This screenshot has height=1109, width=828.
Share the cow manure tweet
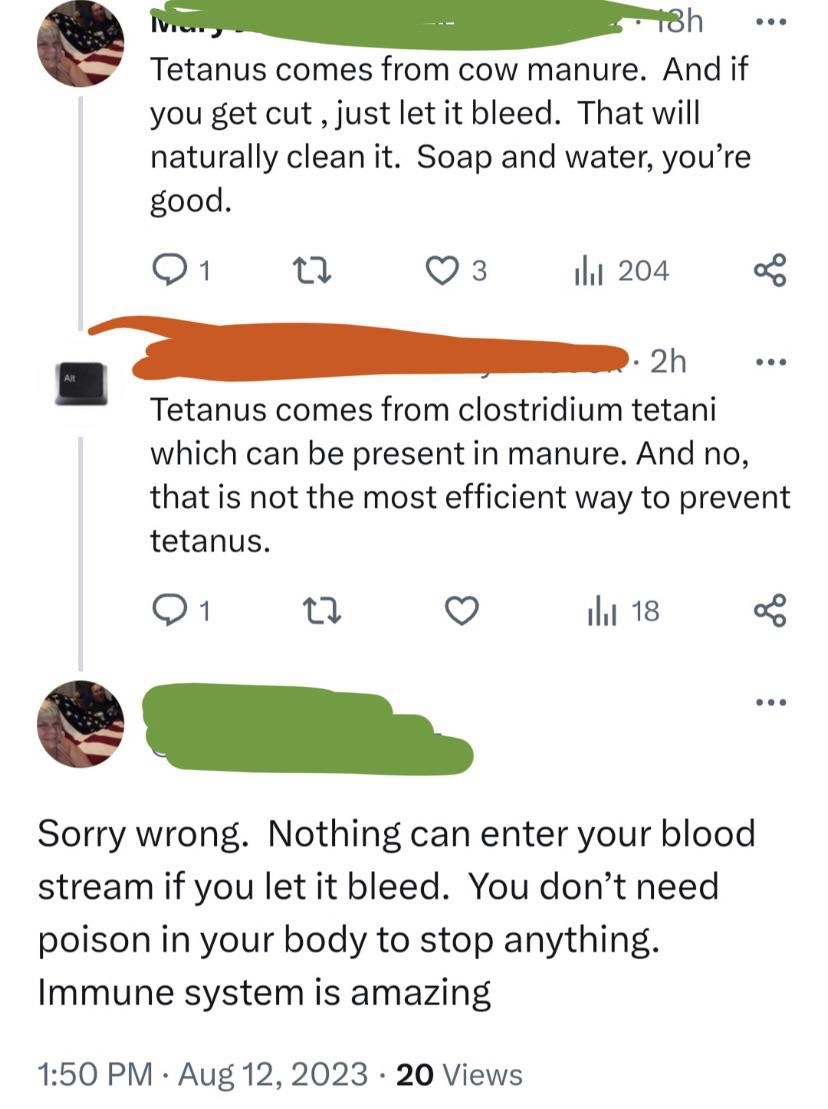tap(770, 269)
